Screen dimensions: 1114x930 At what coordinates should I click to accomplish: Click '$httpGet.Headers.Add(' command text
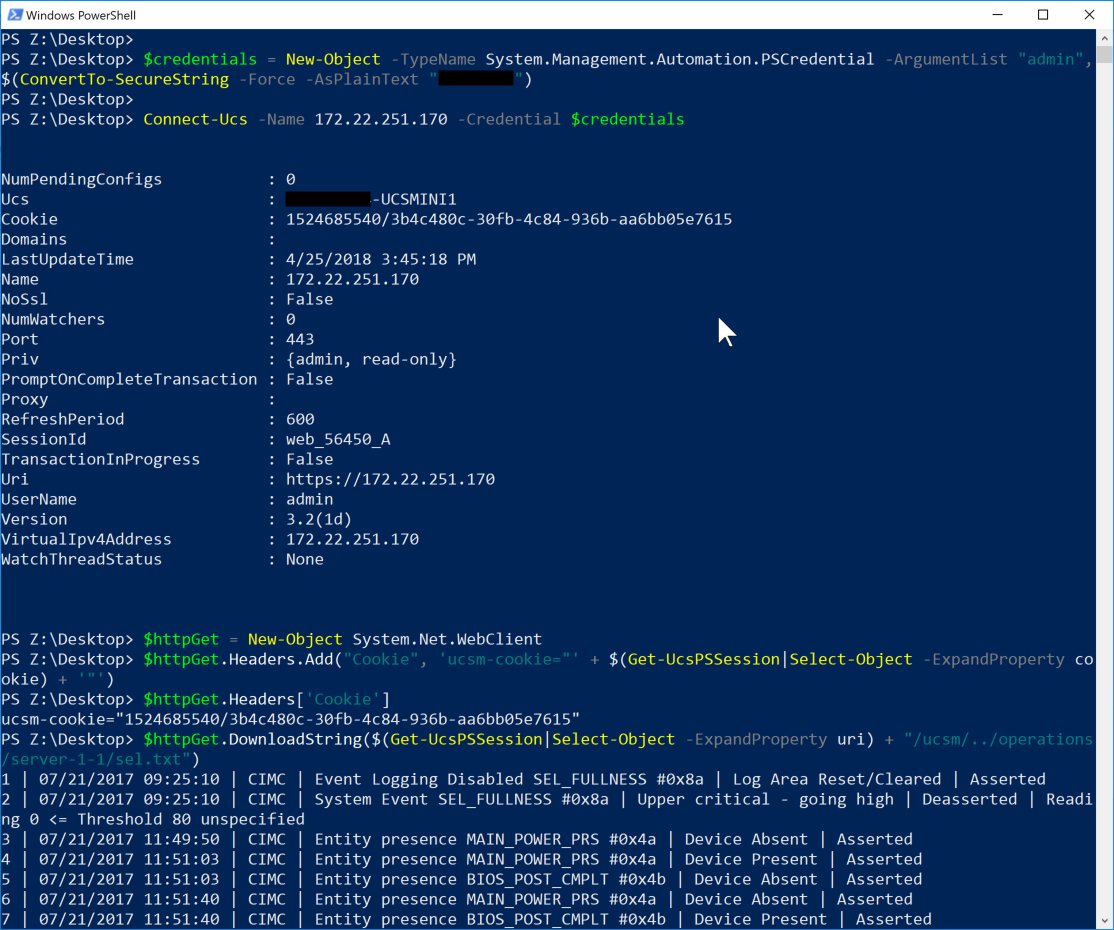(x=243, y=659)
